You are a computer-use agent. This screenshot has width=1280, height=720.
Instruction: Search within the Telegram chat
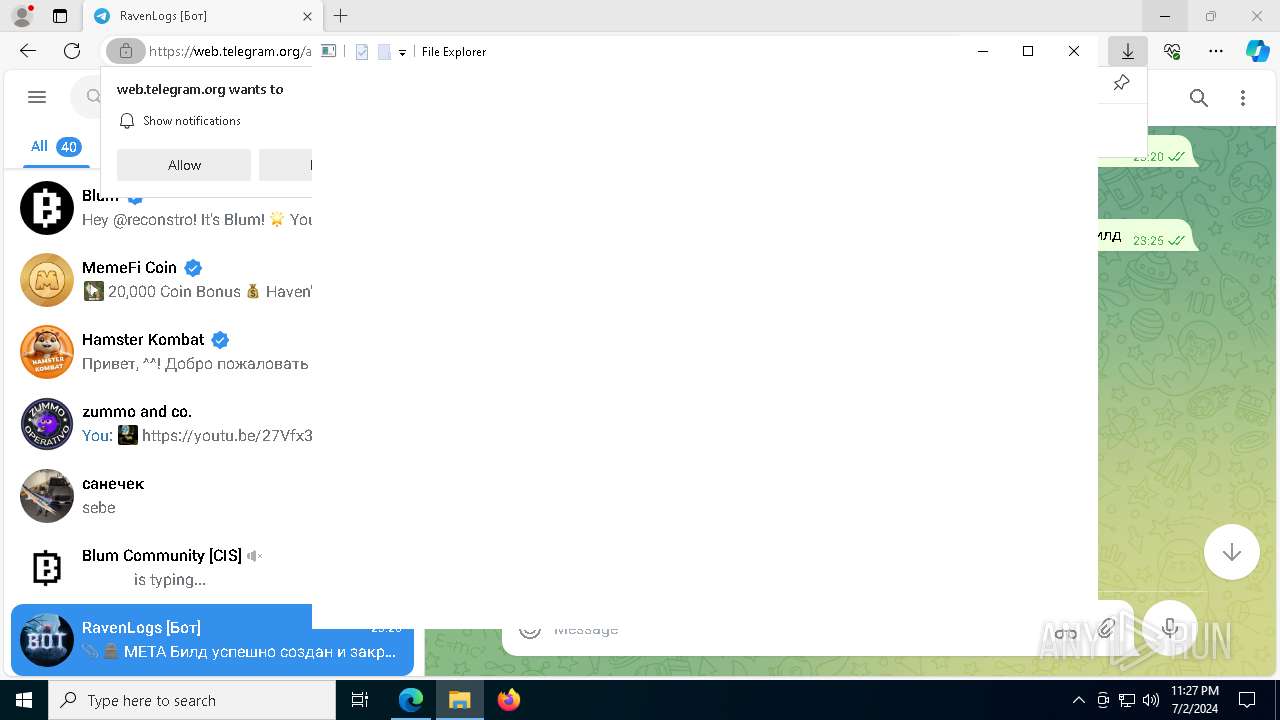pyautogui.click(x=1199, y=97)
